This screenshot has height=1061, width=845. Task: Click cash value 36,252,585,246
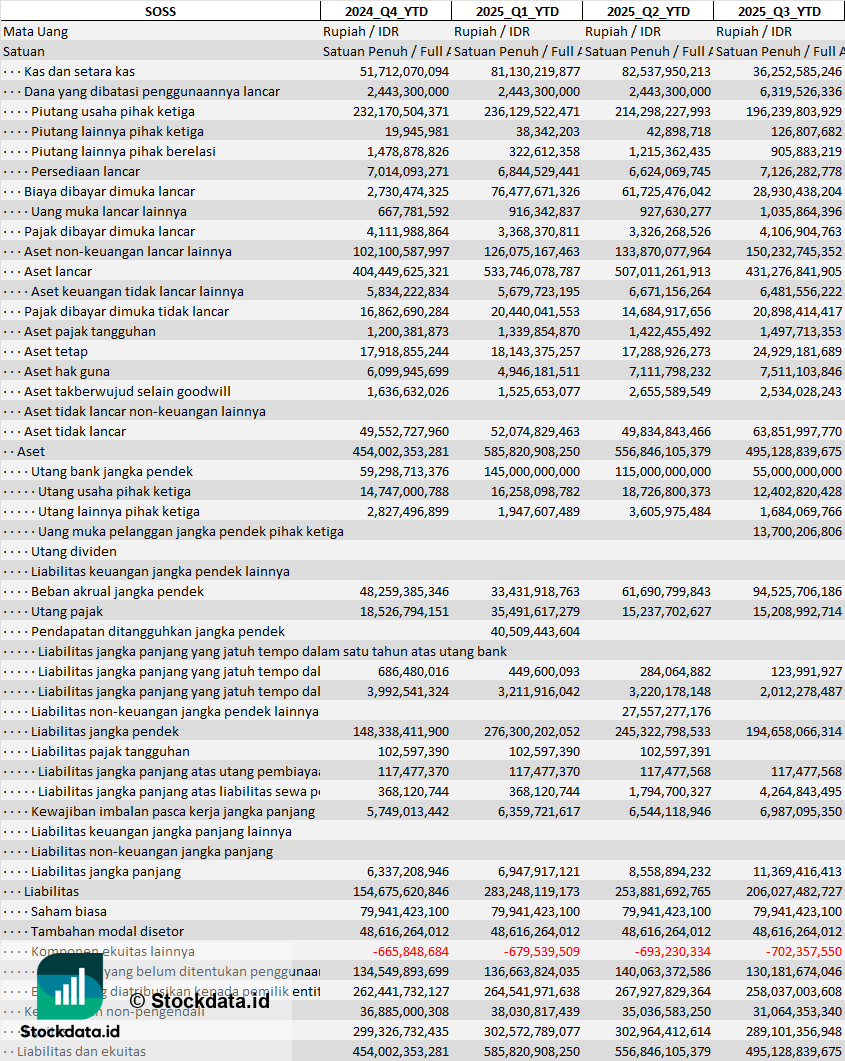pyautogui.click(x=797, y=72)
